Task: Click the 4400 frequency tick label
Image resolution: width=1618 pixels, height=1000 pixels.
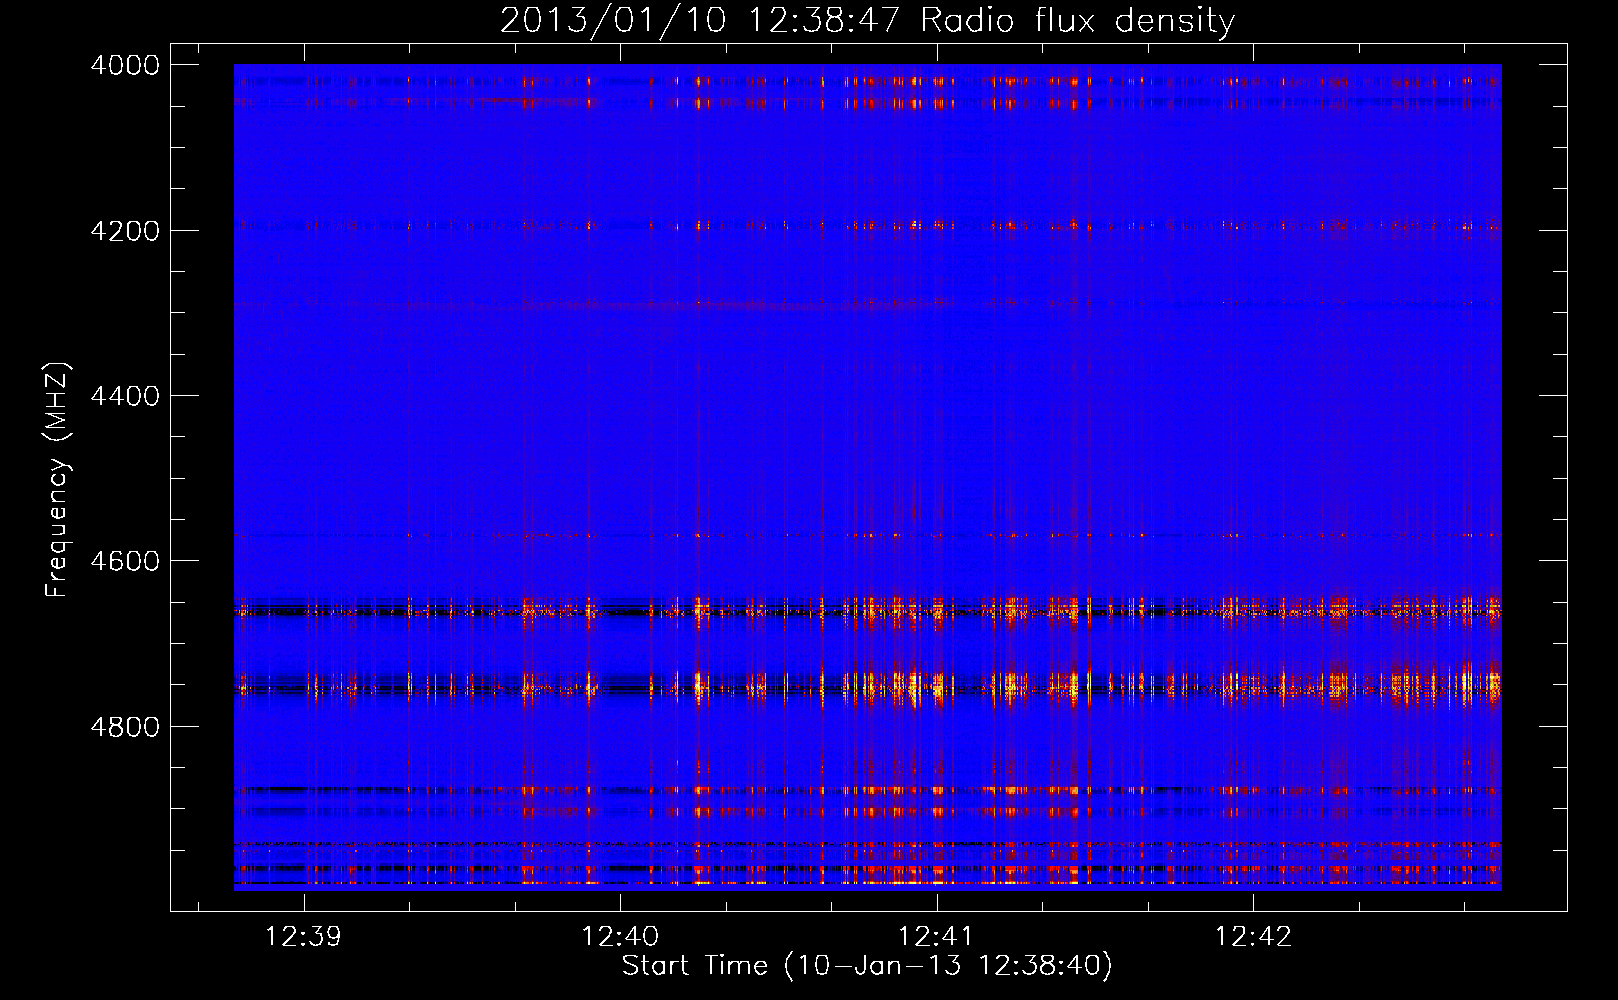Action: [x=125, y=396]
